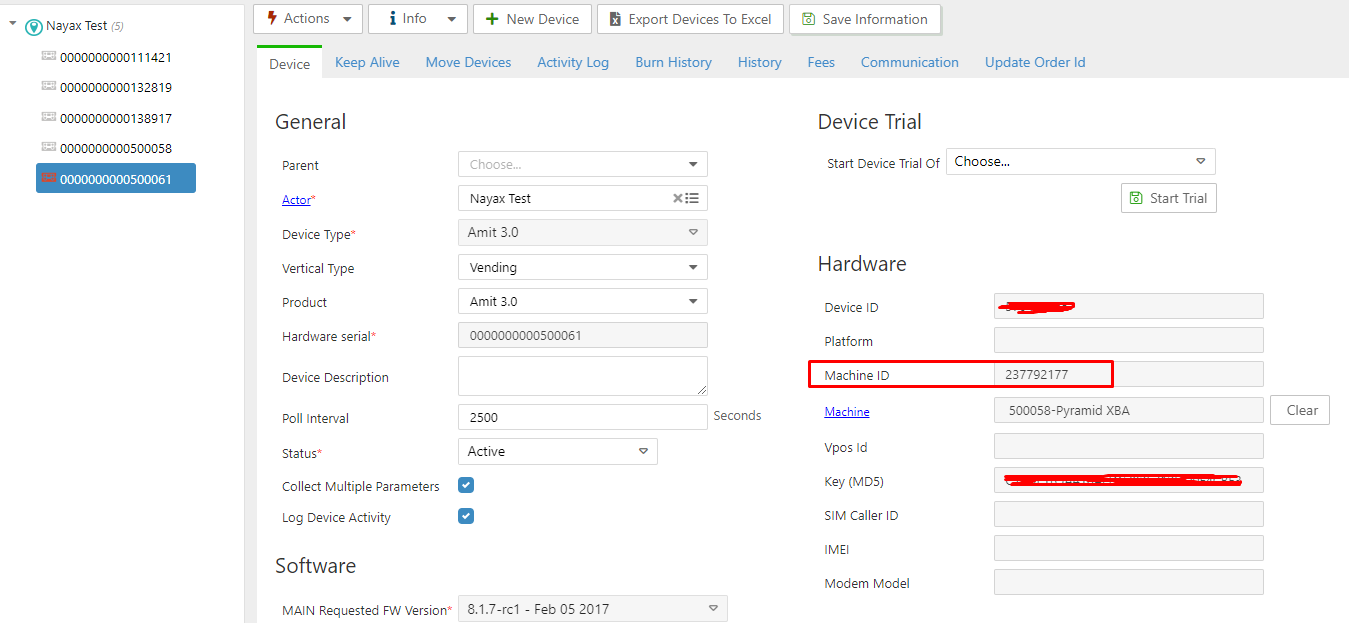This screenshot has width=1349, height=623.
Task: Click the Poll Interval input field
Action: pos(583,417)
